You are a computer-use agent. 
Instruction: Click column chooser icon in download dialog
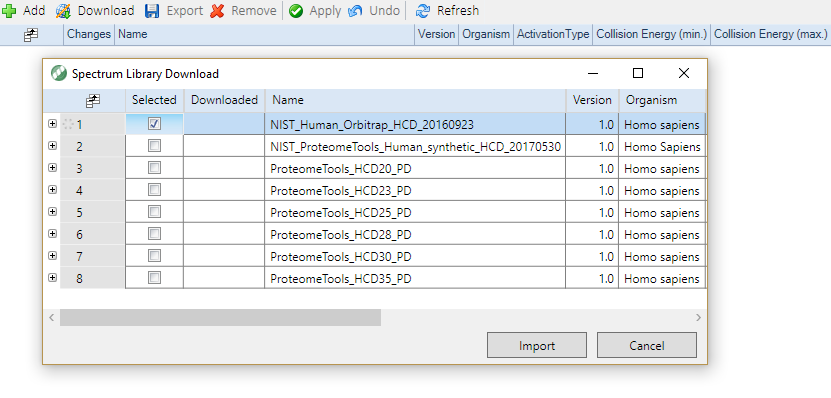coord(93,101)
